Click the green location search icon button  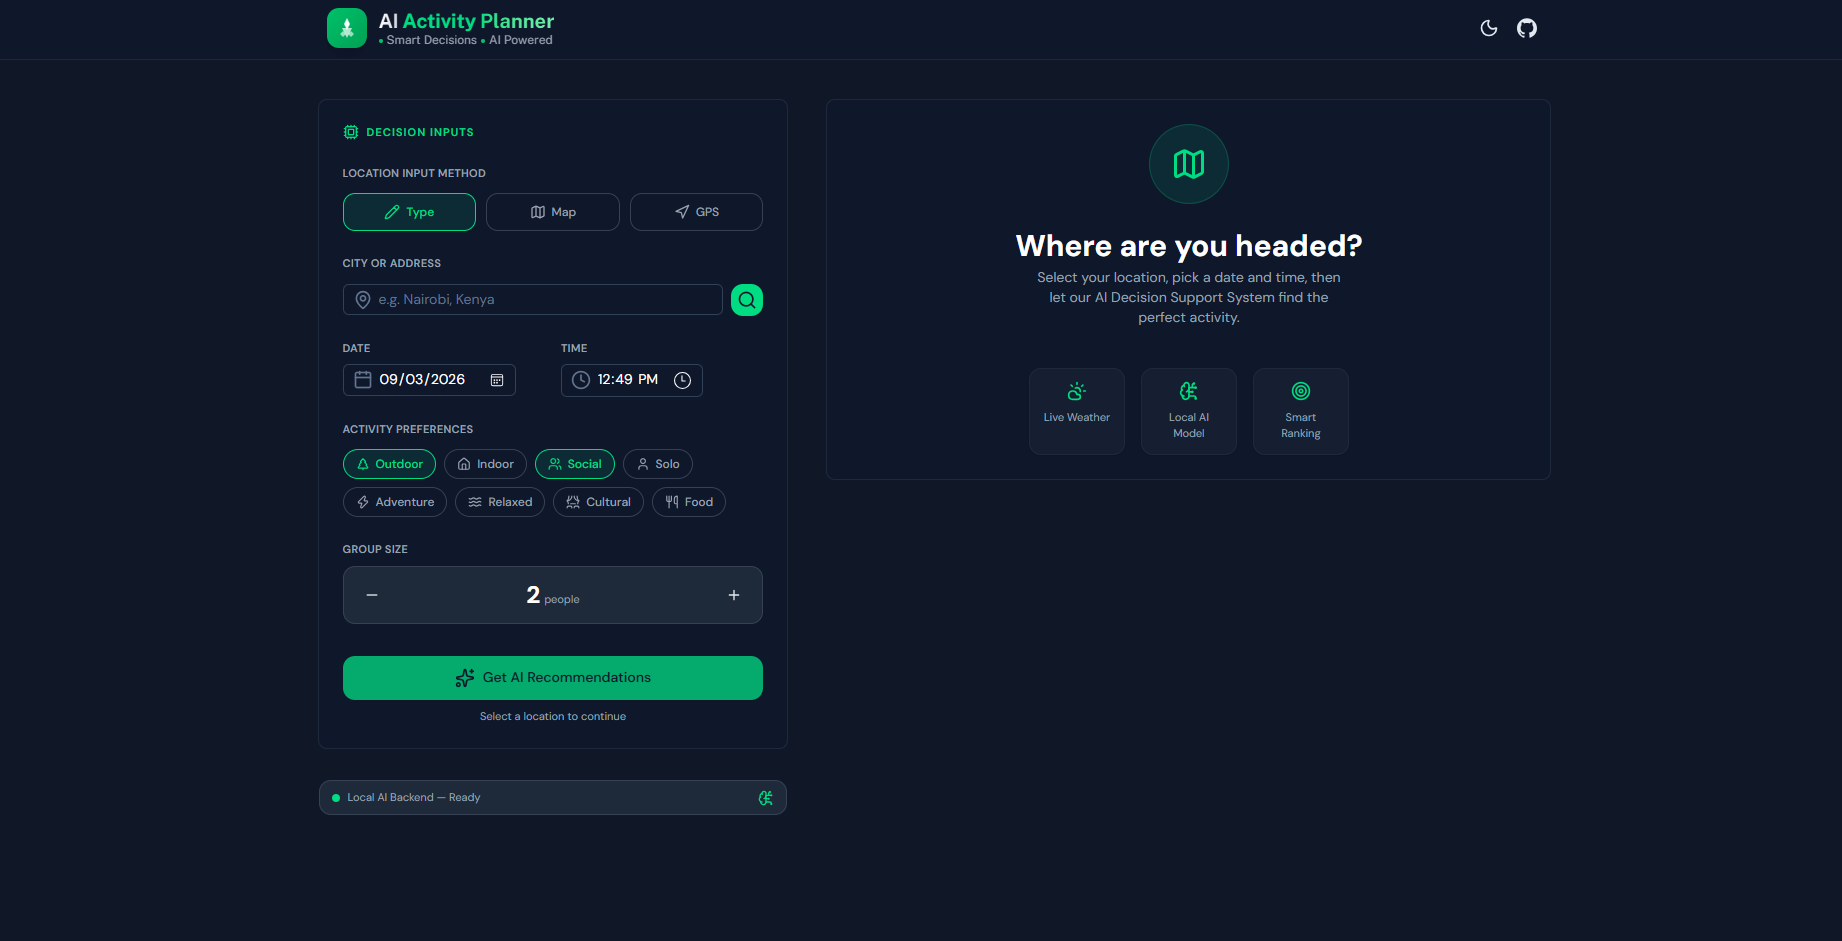coord(747,300)
